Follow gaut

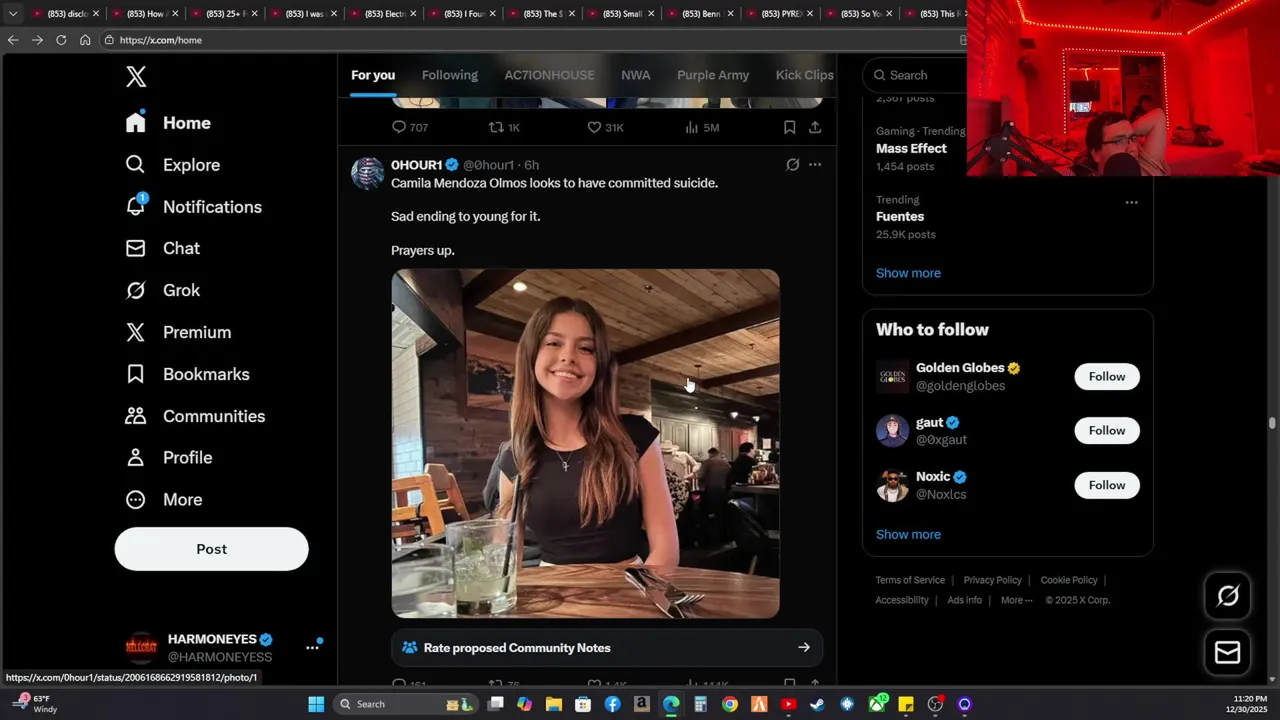[x=1106, y=430]
